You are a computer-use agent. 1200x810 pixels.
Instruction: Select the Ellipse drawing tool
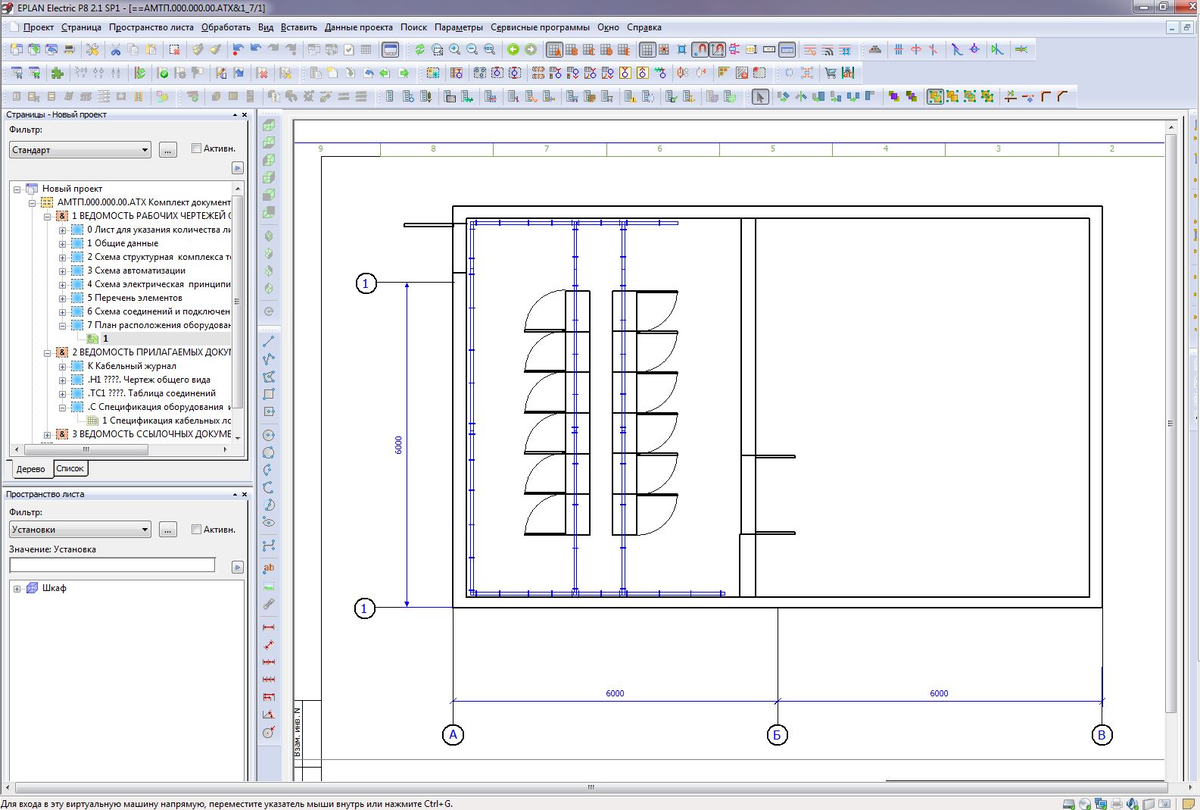(x=268, y=521)
